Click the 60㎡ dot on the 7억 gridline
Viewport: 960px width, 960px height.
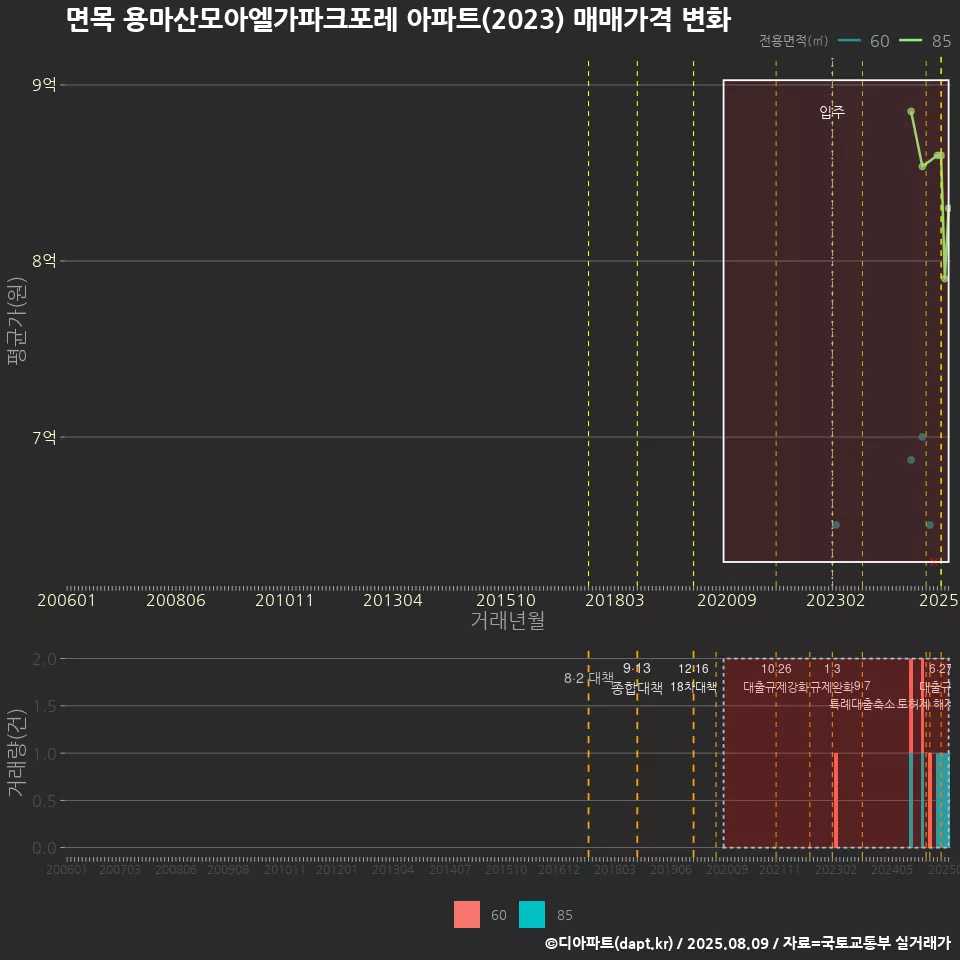922,437
